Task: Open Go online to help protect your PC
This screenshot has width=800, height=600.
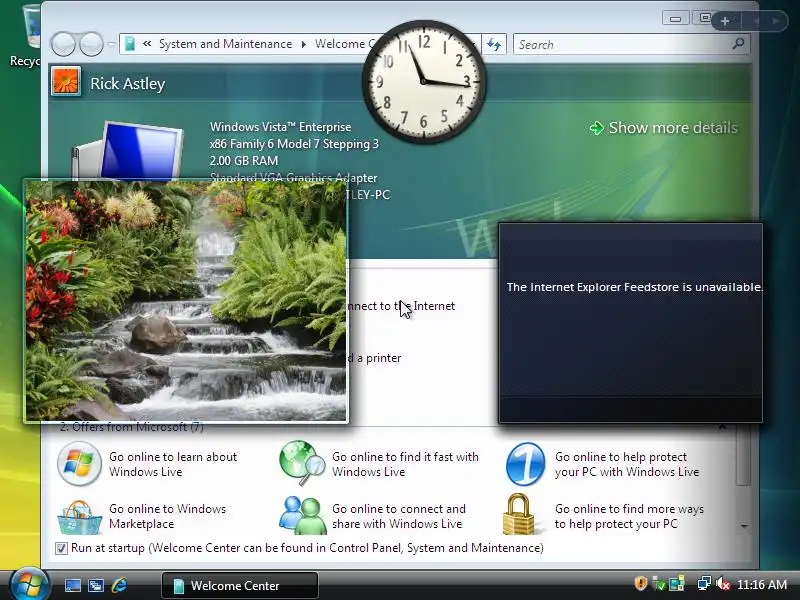Action: (x=627, y=464)
